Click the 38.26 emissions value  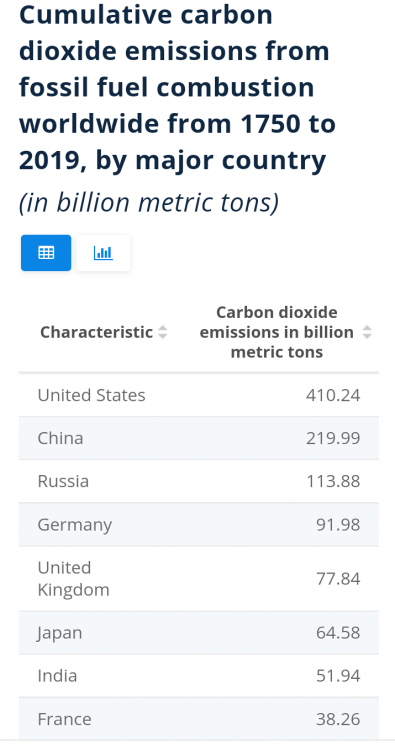pos(338,719)
